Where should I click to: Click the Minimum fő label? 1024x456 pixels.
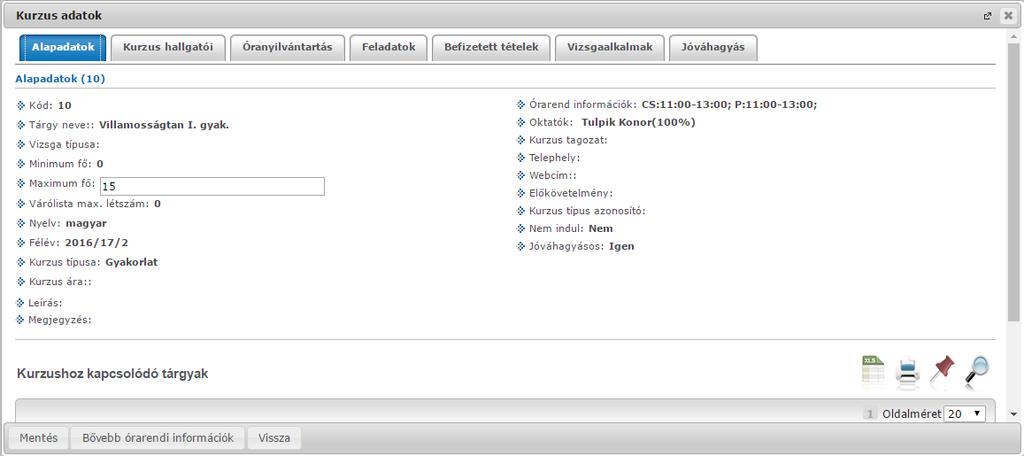click(61, 164)
